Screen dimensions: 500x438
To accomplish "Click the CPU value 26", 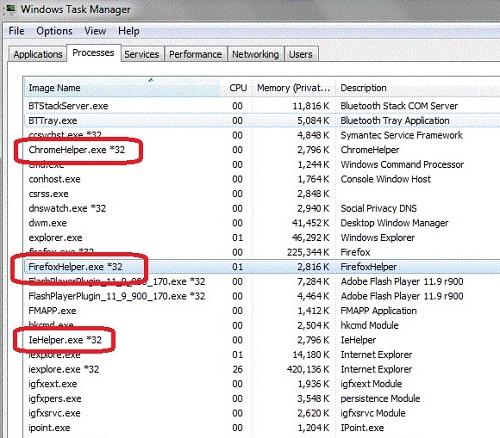I will coord(237,369).
